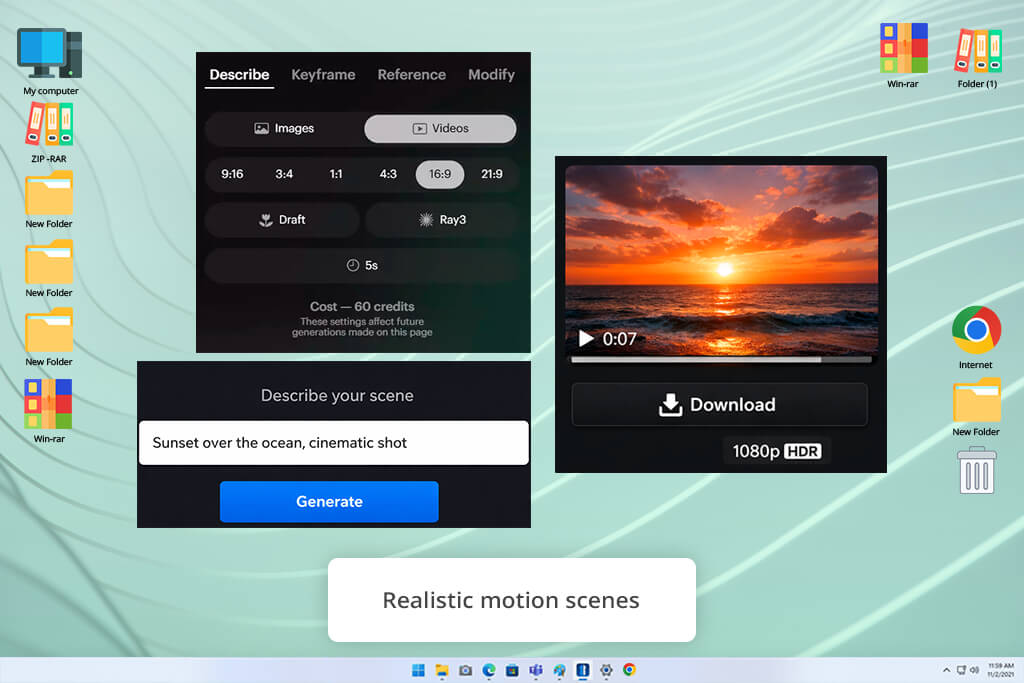Open My computer desktop icon
The image size is (1024, 683).
50,62
